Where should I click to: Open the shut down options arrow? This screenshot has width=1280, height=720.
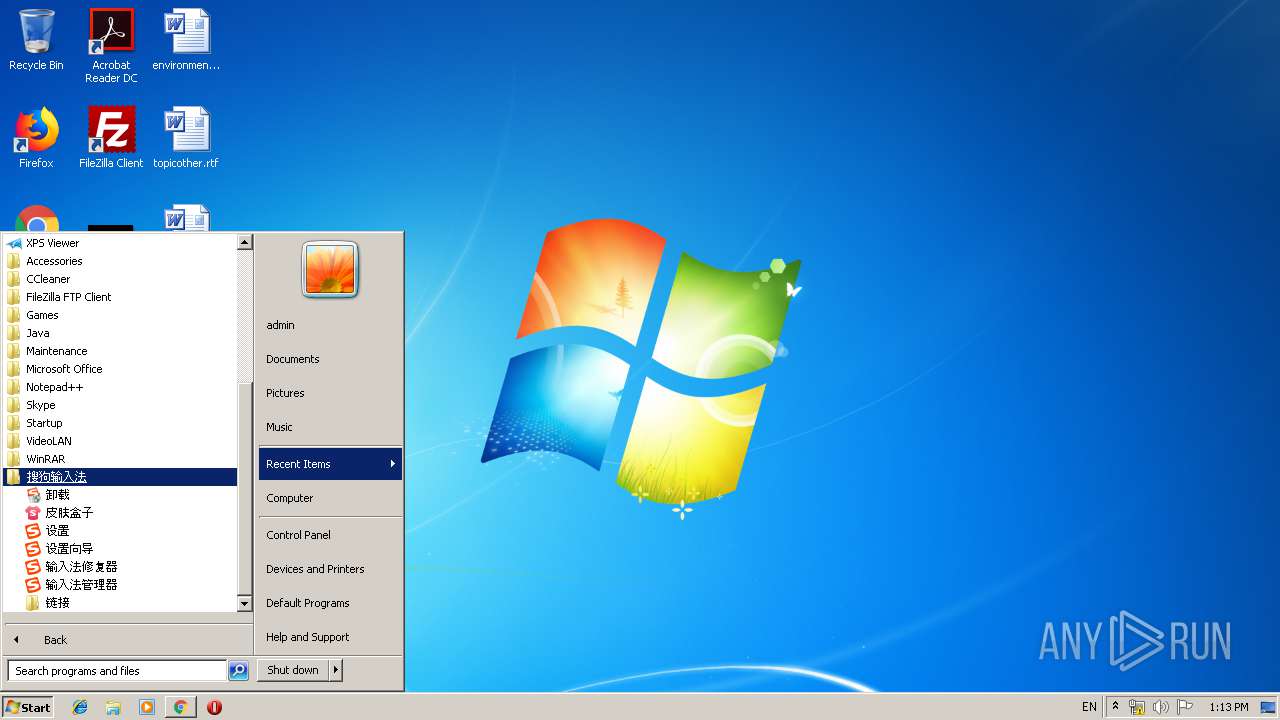336,670
